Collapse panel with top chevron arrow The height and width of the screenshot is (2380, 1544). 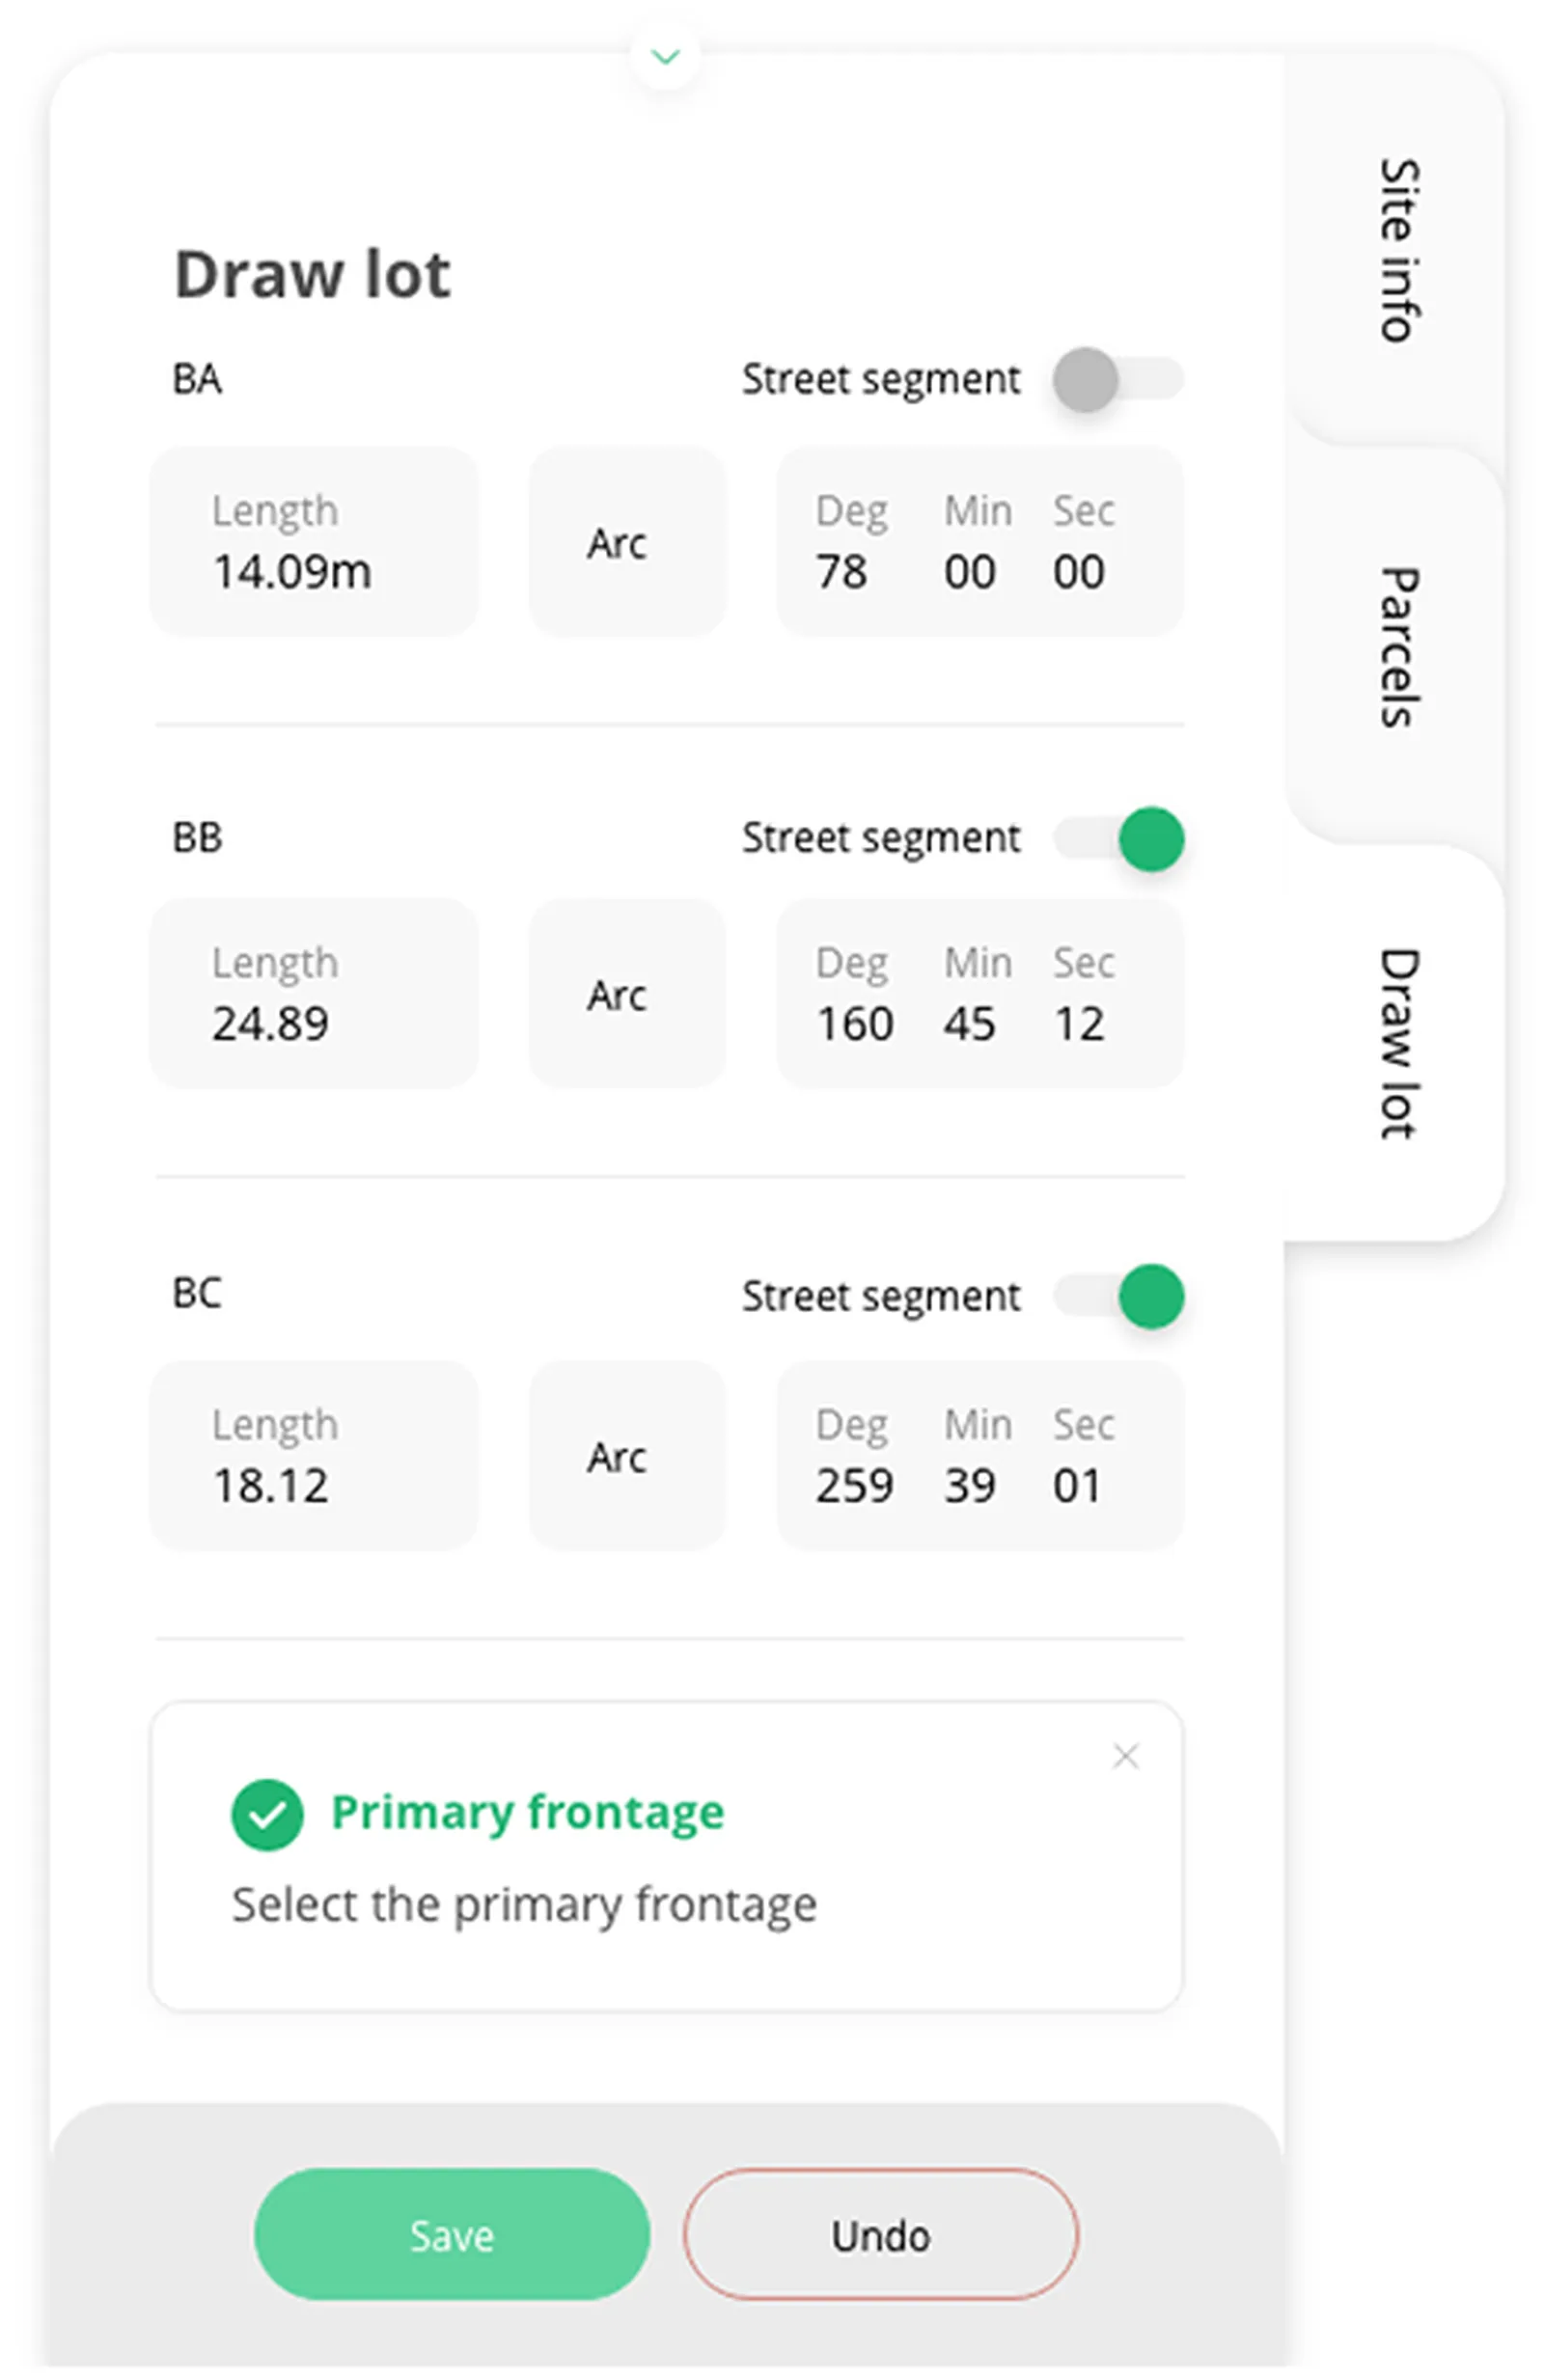[x=665, y=57]
